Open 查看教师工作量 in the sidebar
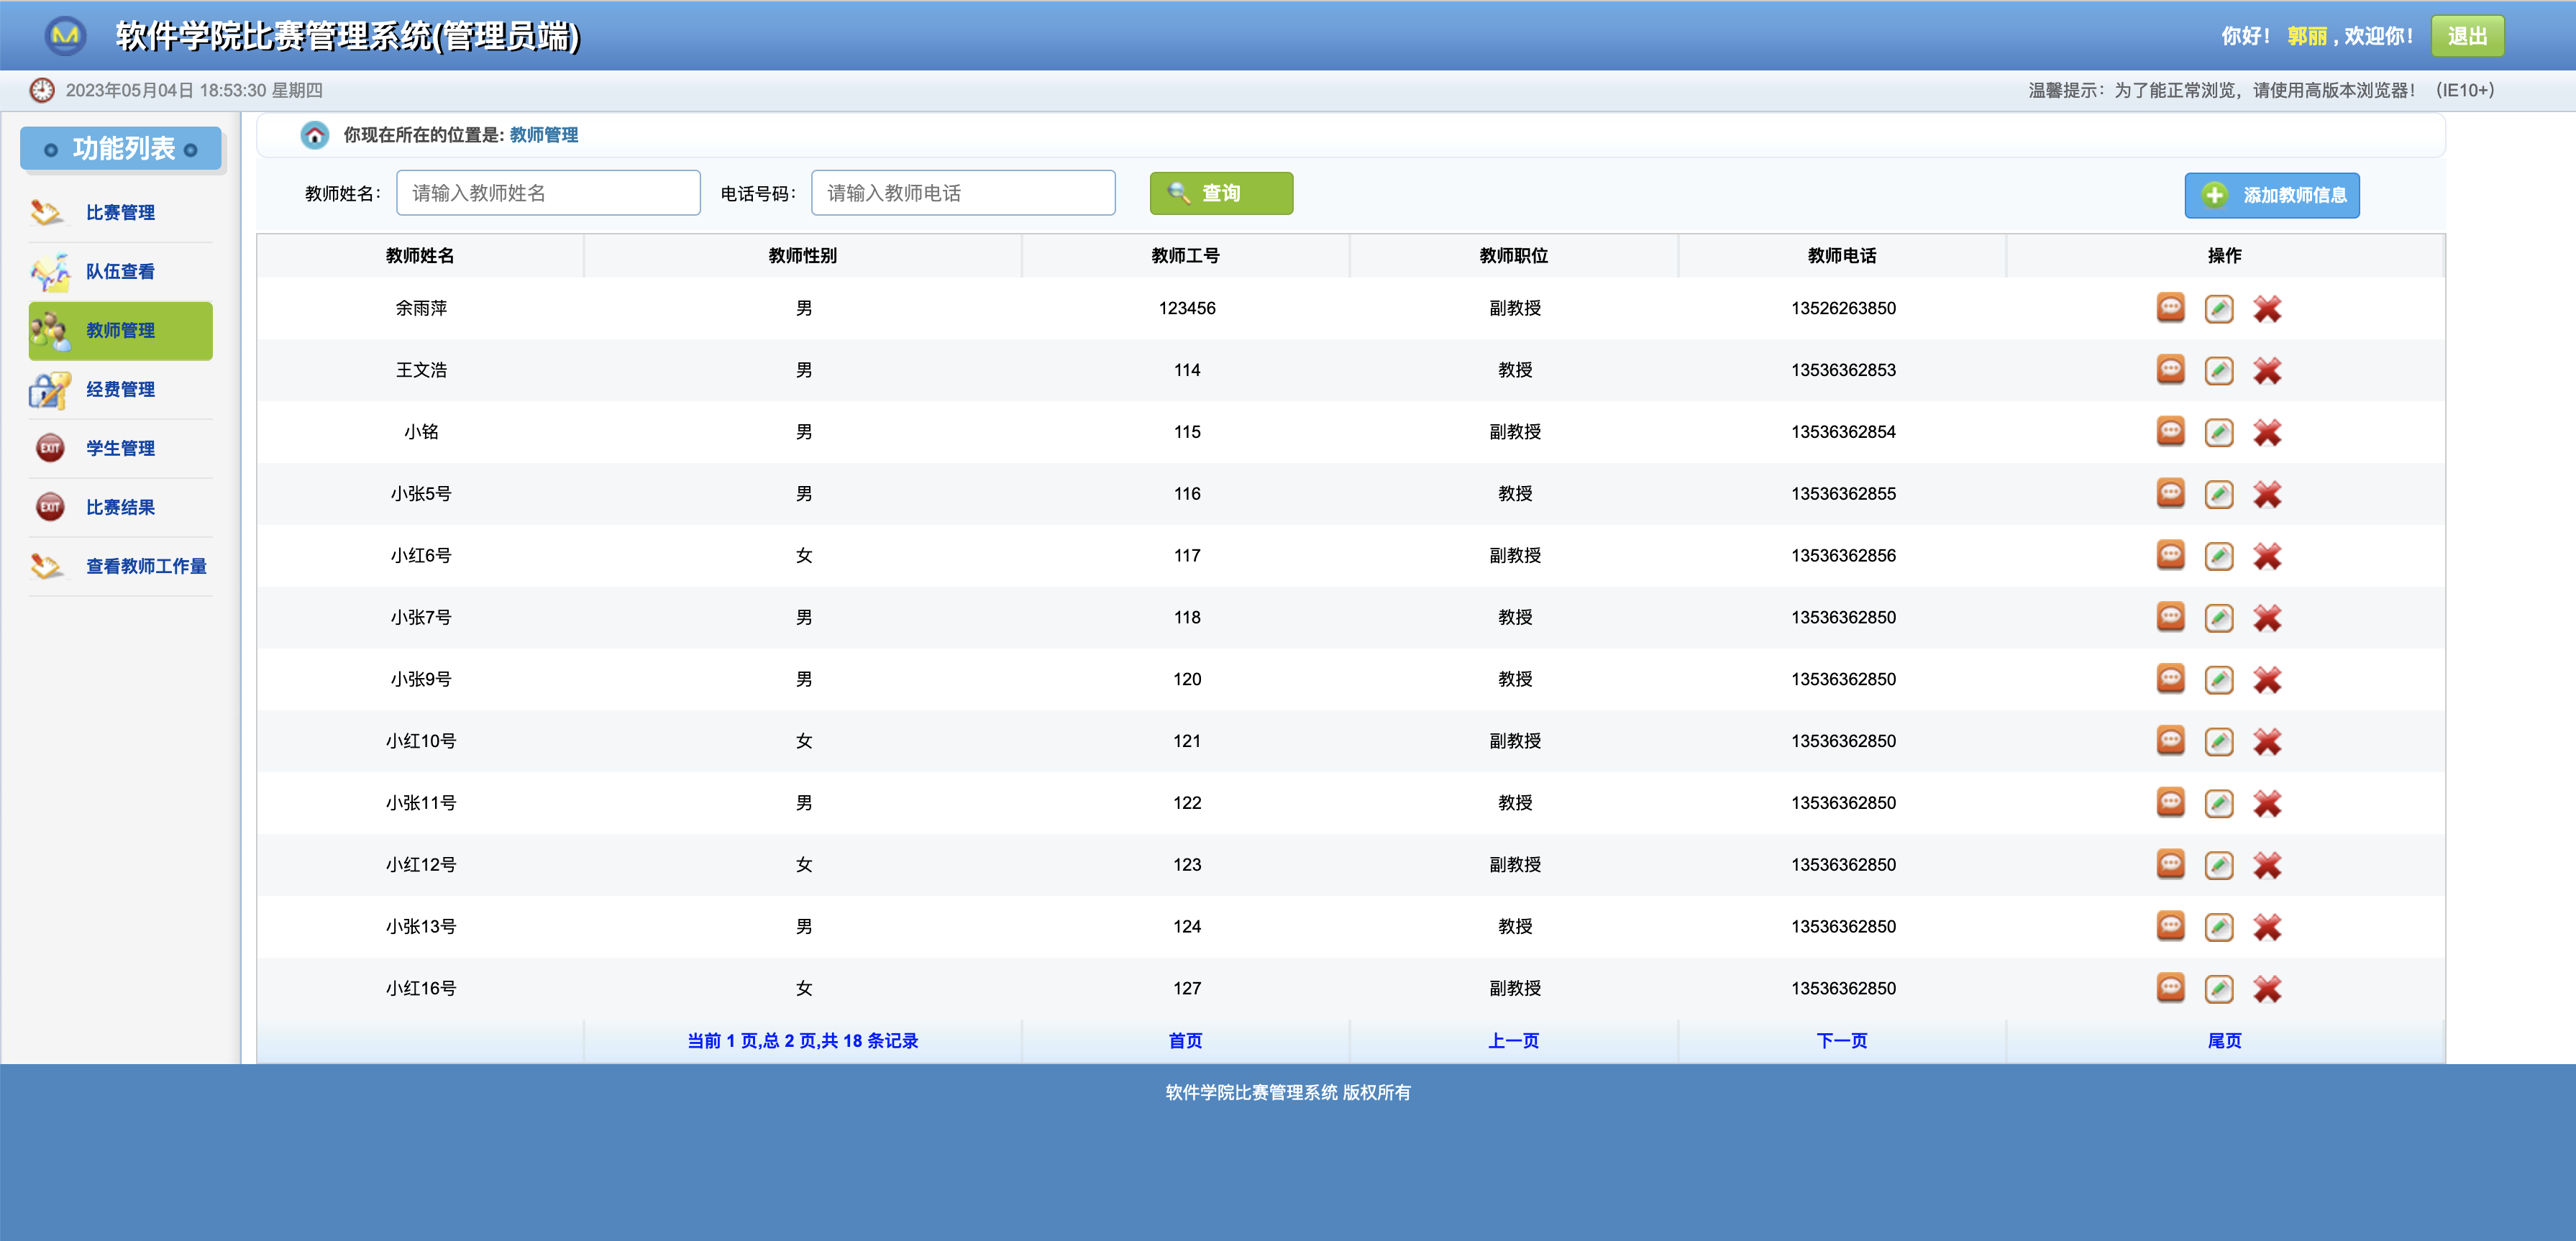Viewport: 2576px width, 1241px height. click(120, 567)
